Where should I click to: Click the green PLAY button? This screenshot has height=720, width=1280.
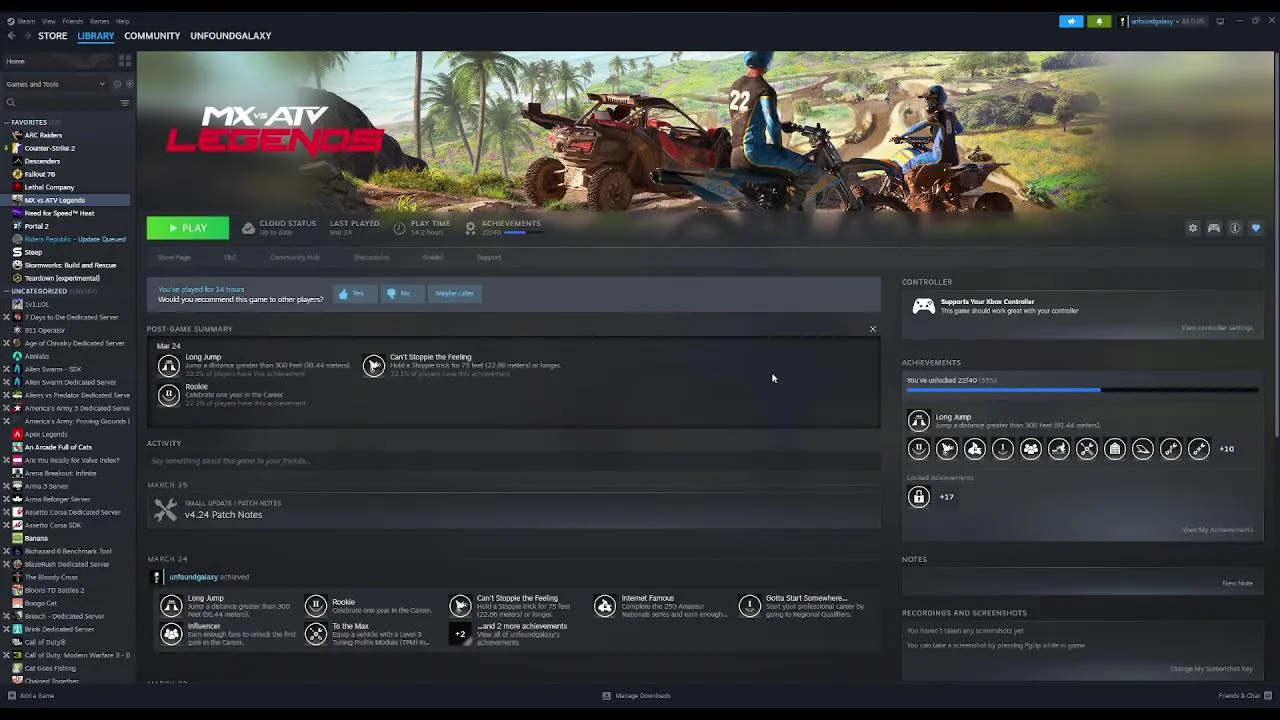(x=188, y=228)
